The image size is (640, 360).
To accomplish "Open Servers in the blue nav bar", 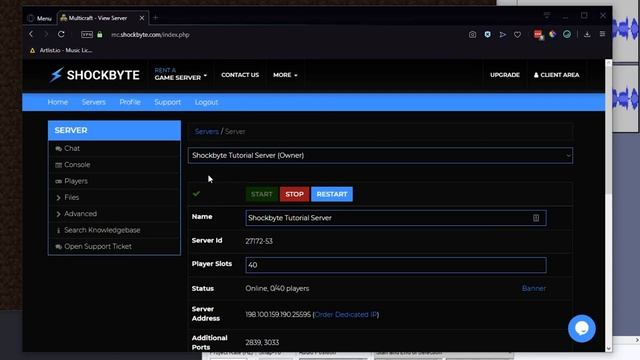I will (93, 102).
